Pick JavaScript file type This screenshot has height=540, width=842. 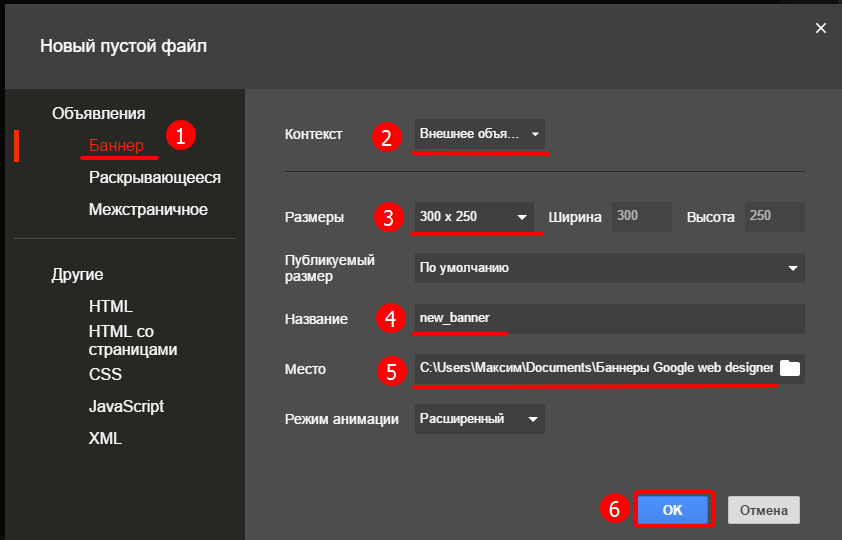(x=126, y=407)
